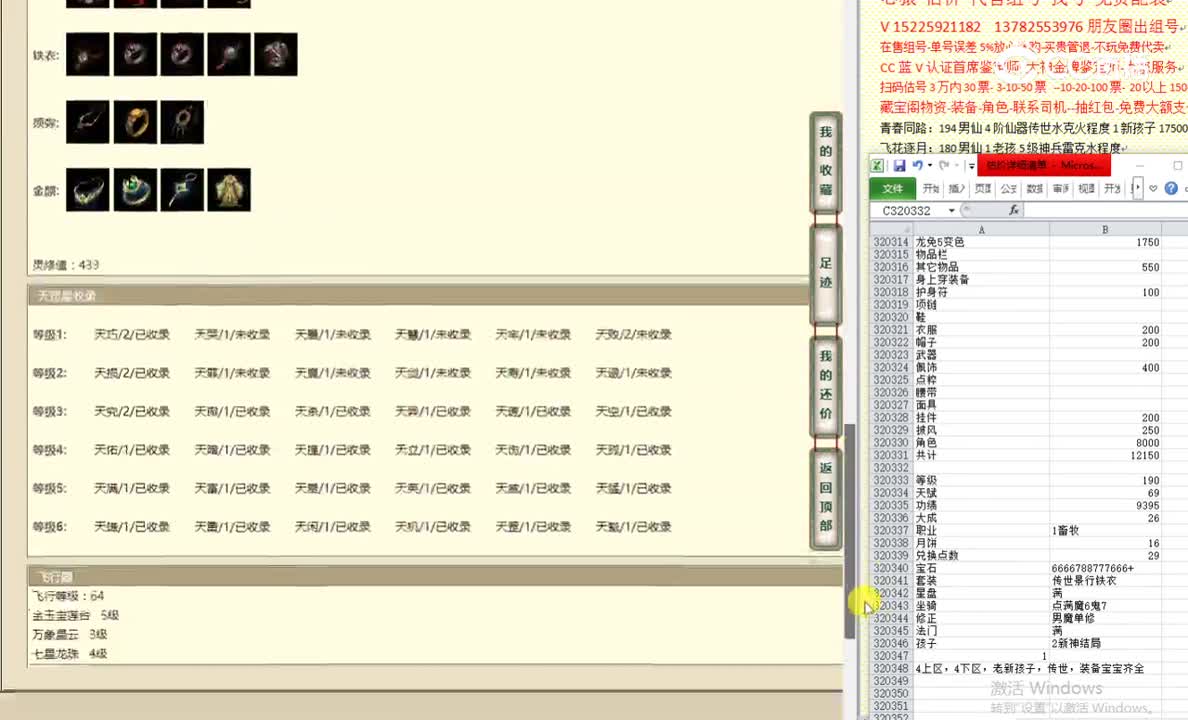Select the 角色 cell in column A
This screenshot has height=720, width=1188.
pos(981,443)
